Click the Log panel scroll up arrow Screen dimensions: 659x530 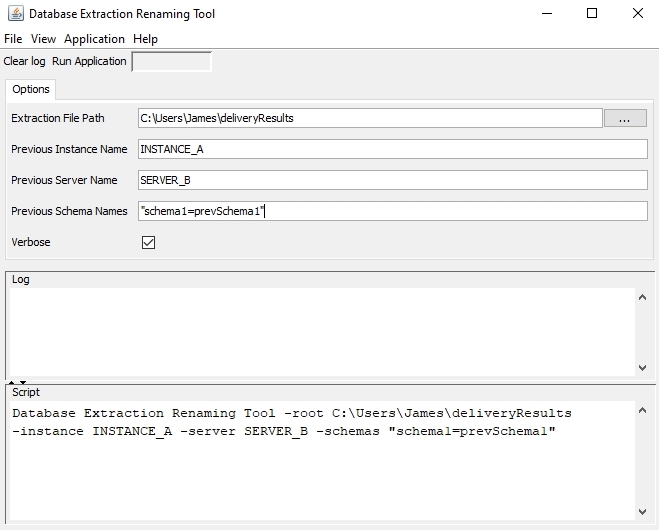click(x=643, y=297)
